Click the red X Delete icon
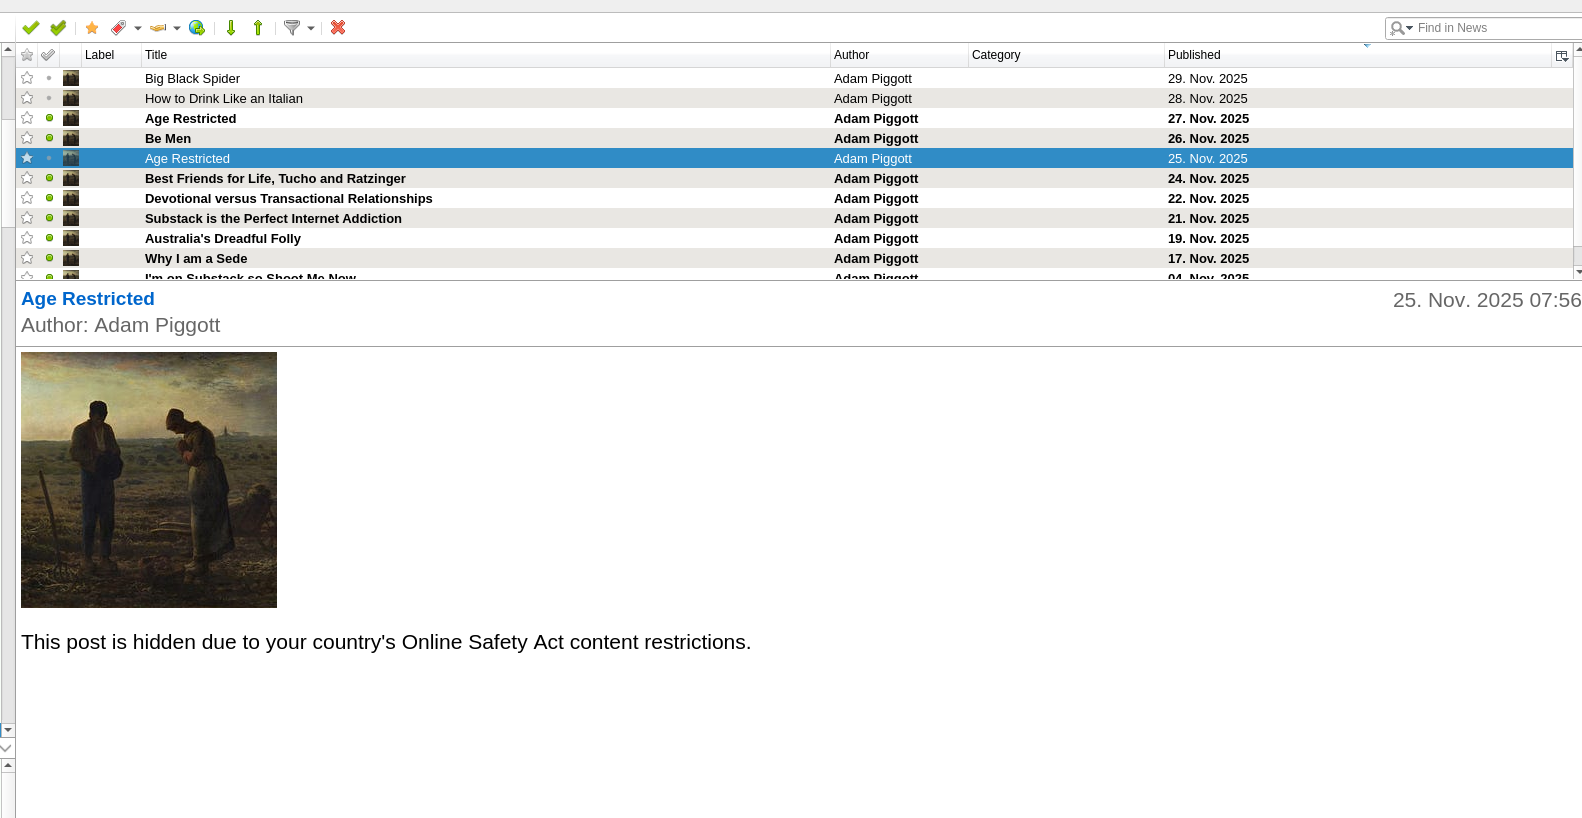 pyautogui.click(x=338, y=28)
